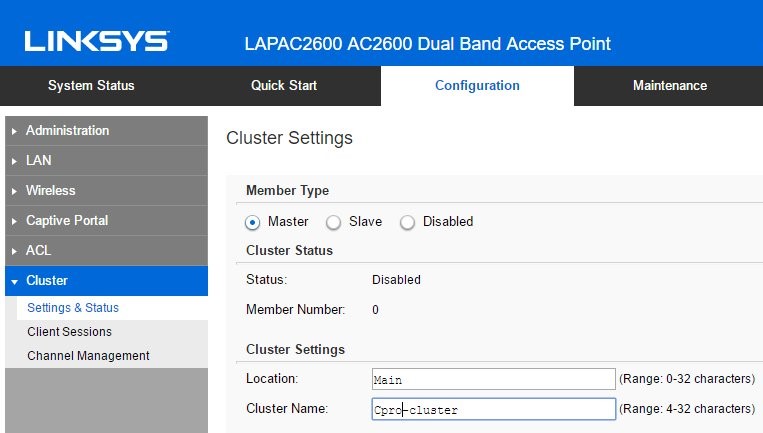The height and width of the screenshot is (433, 763).
Task: Open Wireless menu item
Action: (107, 190)
